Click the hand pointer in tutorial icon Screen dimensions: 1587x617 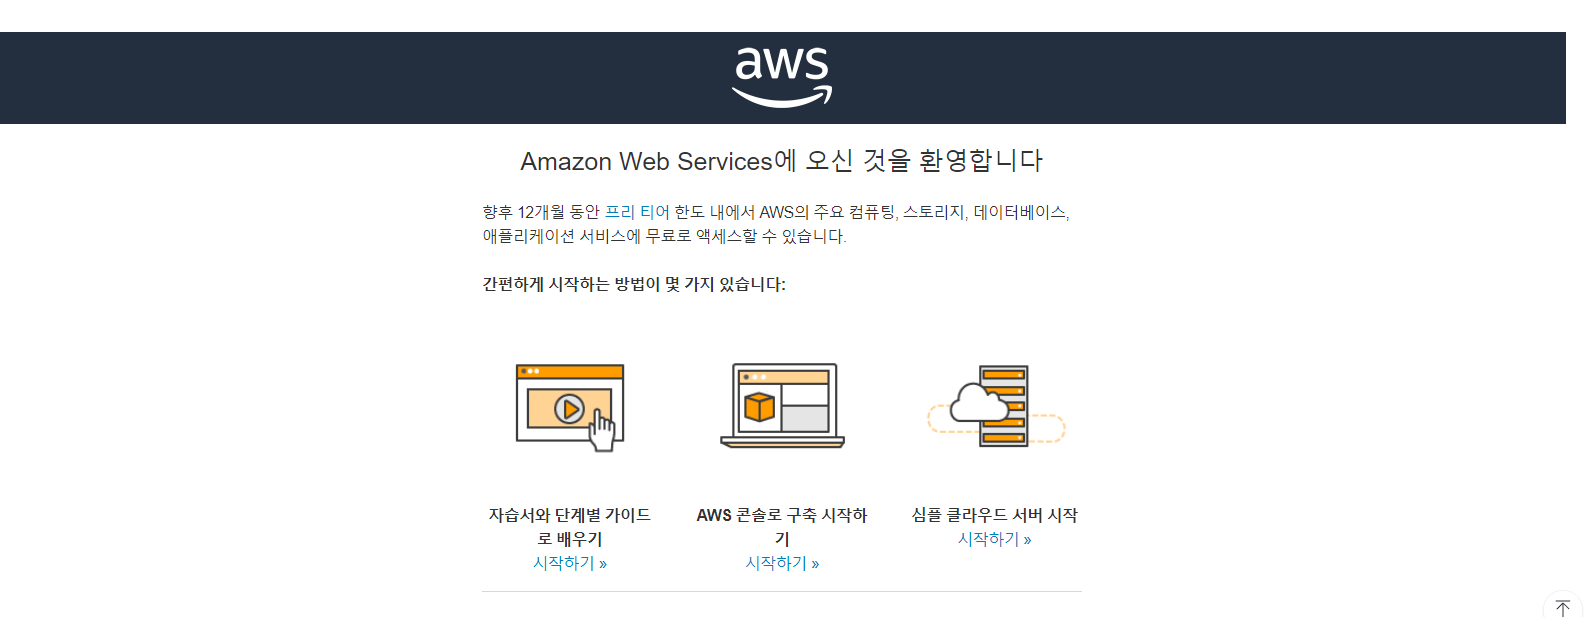[602, 431]
